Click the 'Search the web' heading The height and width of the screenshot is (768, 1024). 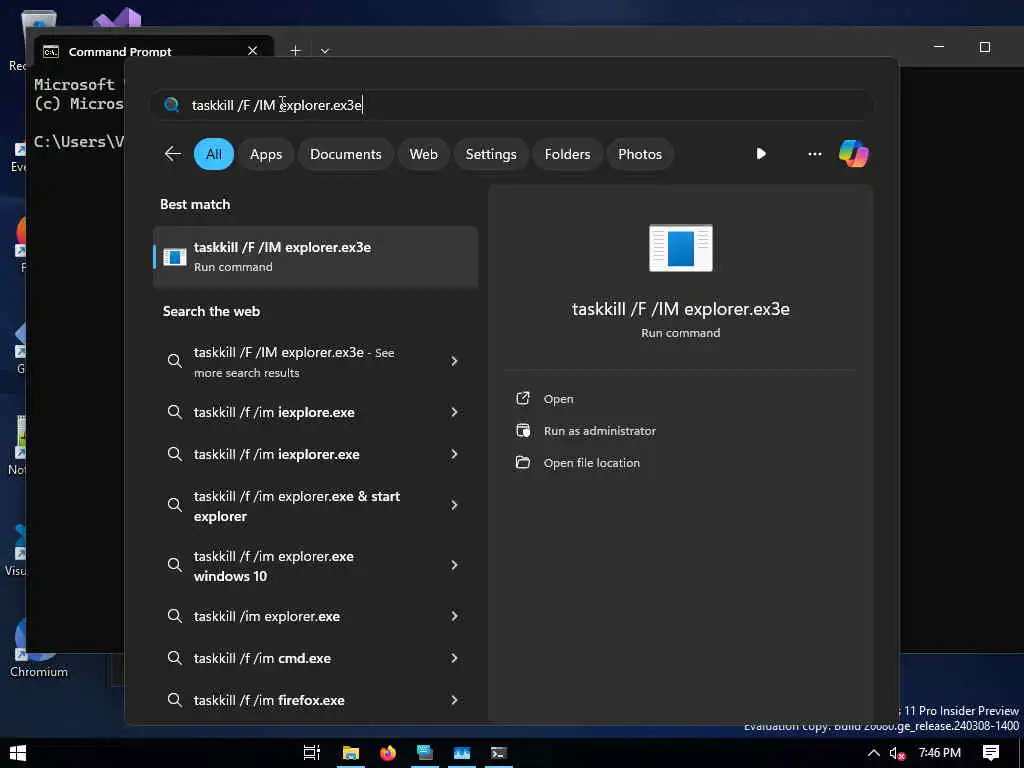(211, 312)
